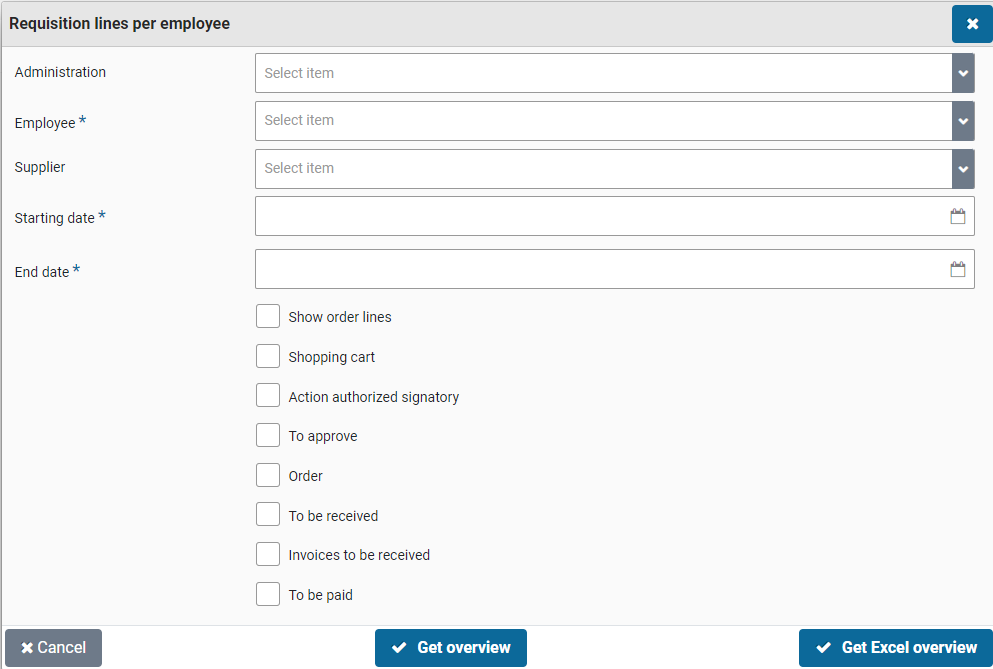
Task: Expand the Employee dropdown arrow
Action: (963, 121)
